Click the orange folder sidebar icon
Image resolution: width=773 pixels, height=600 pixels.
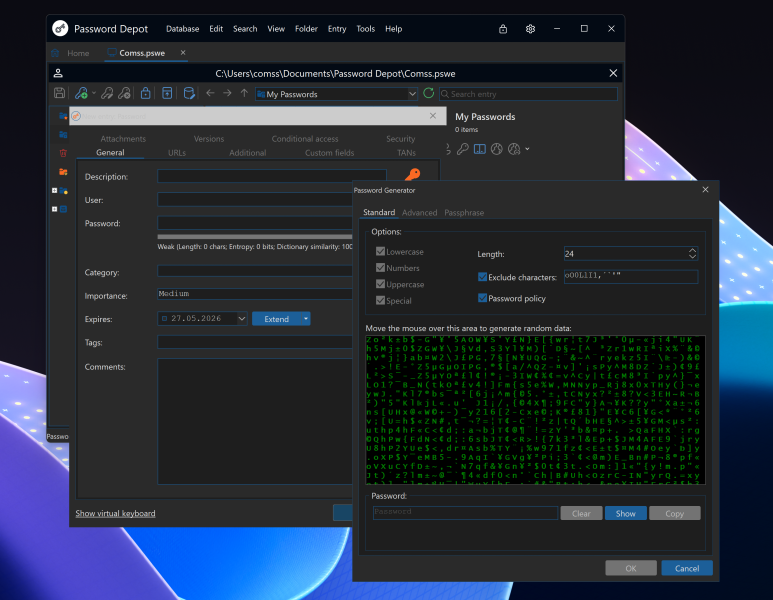tap(63, 172)
